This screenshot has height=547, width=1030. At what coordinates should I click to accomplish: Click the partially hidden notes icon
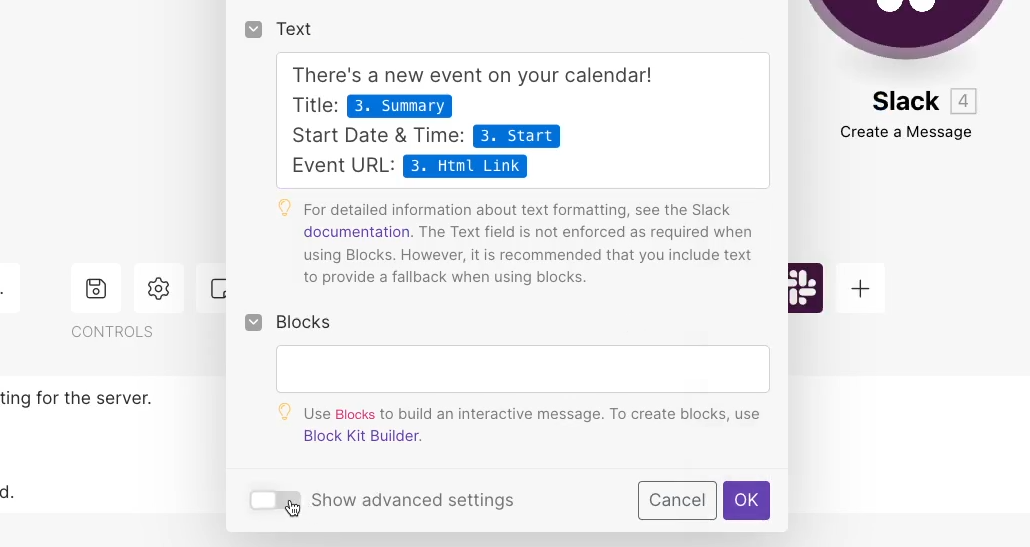219,288
